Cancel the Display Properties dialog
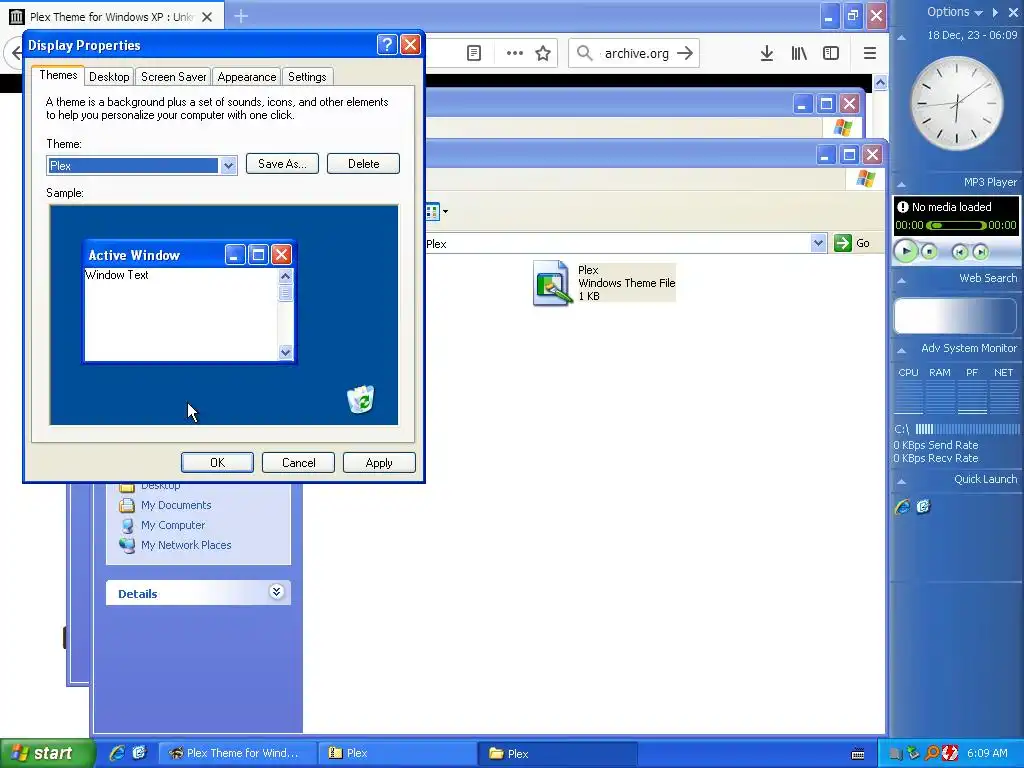 tap(298, 462)
